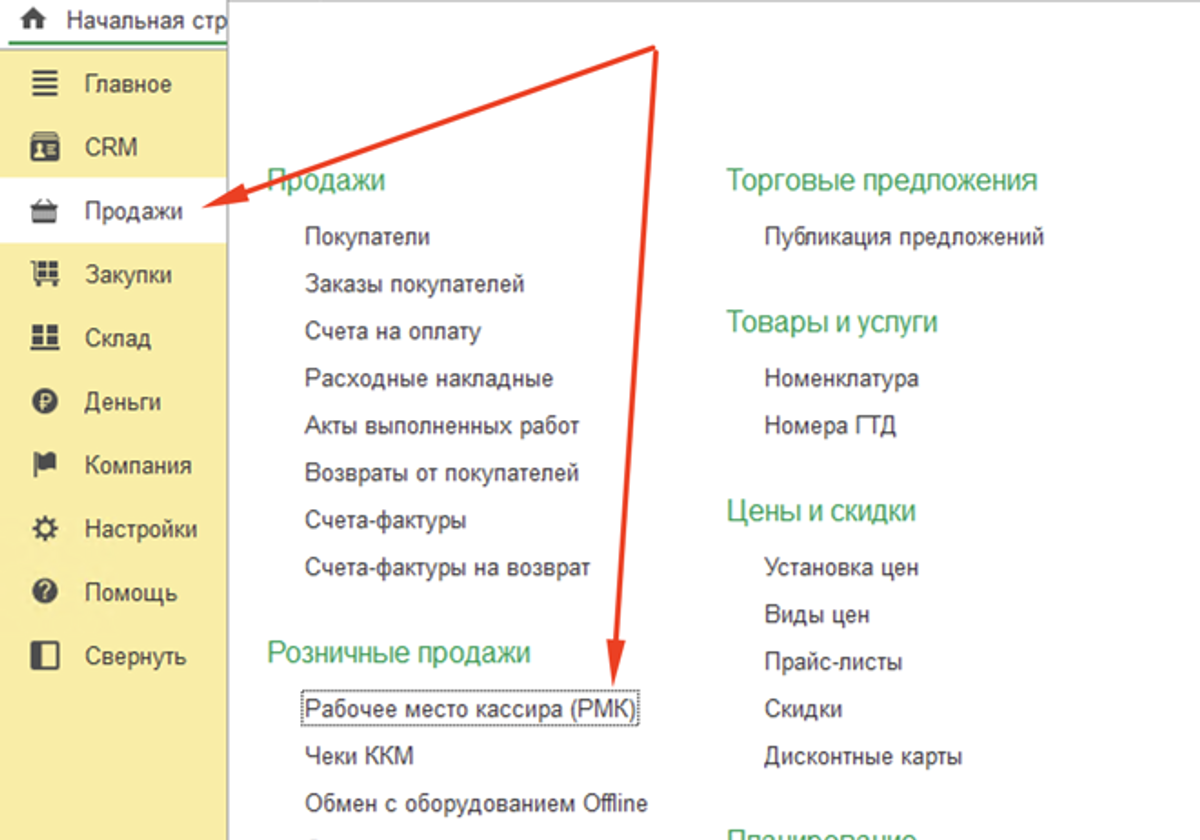Viewport: 1200px width, 840px height.
Task: Click the Помощь question mark icon
Action: point(45,593)
